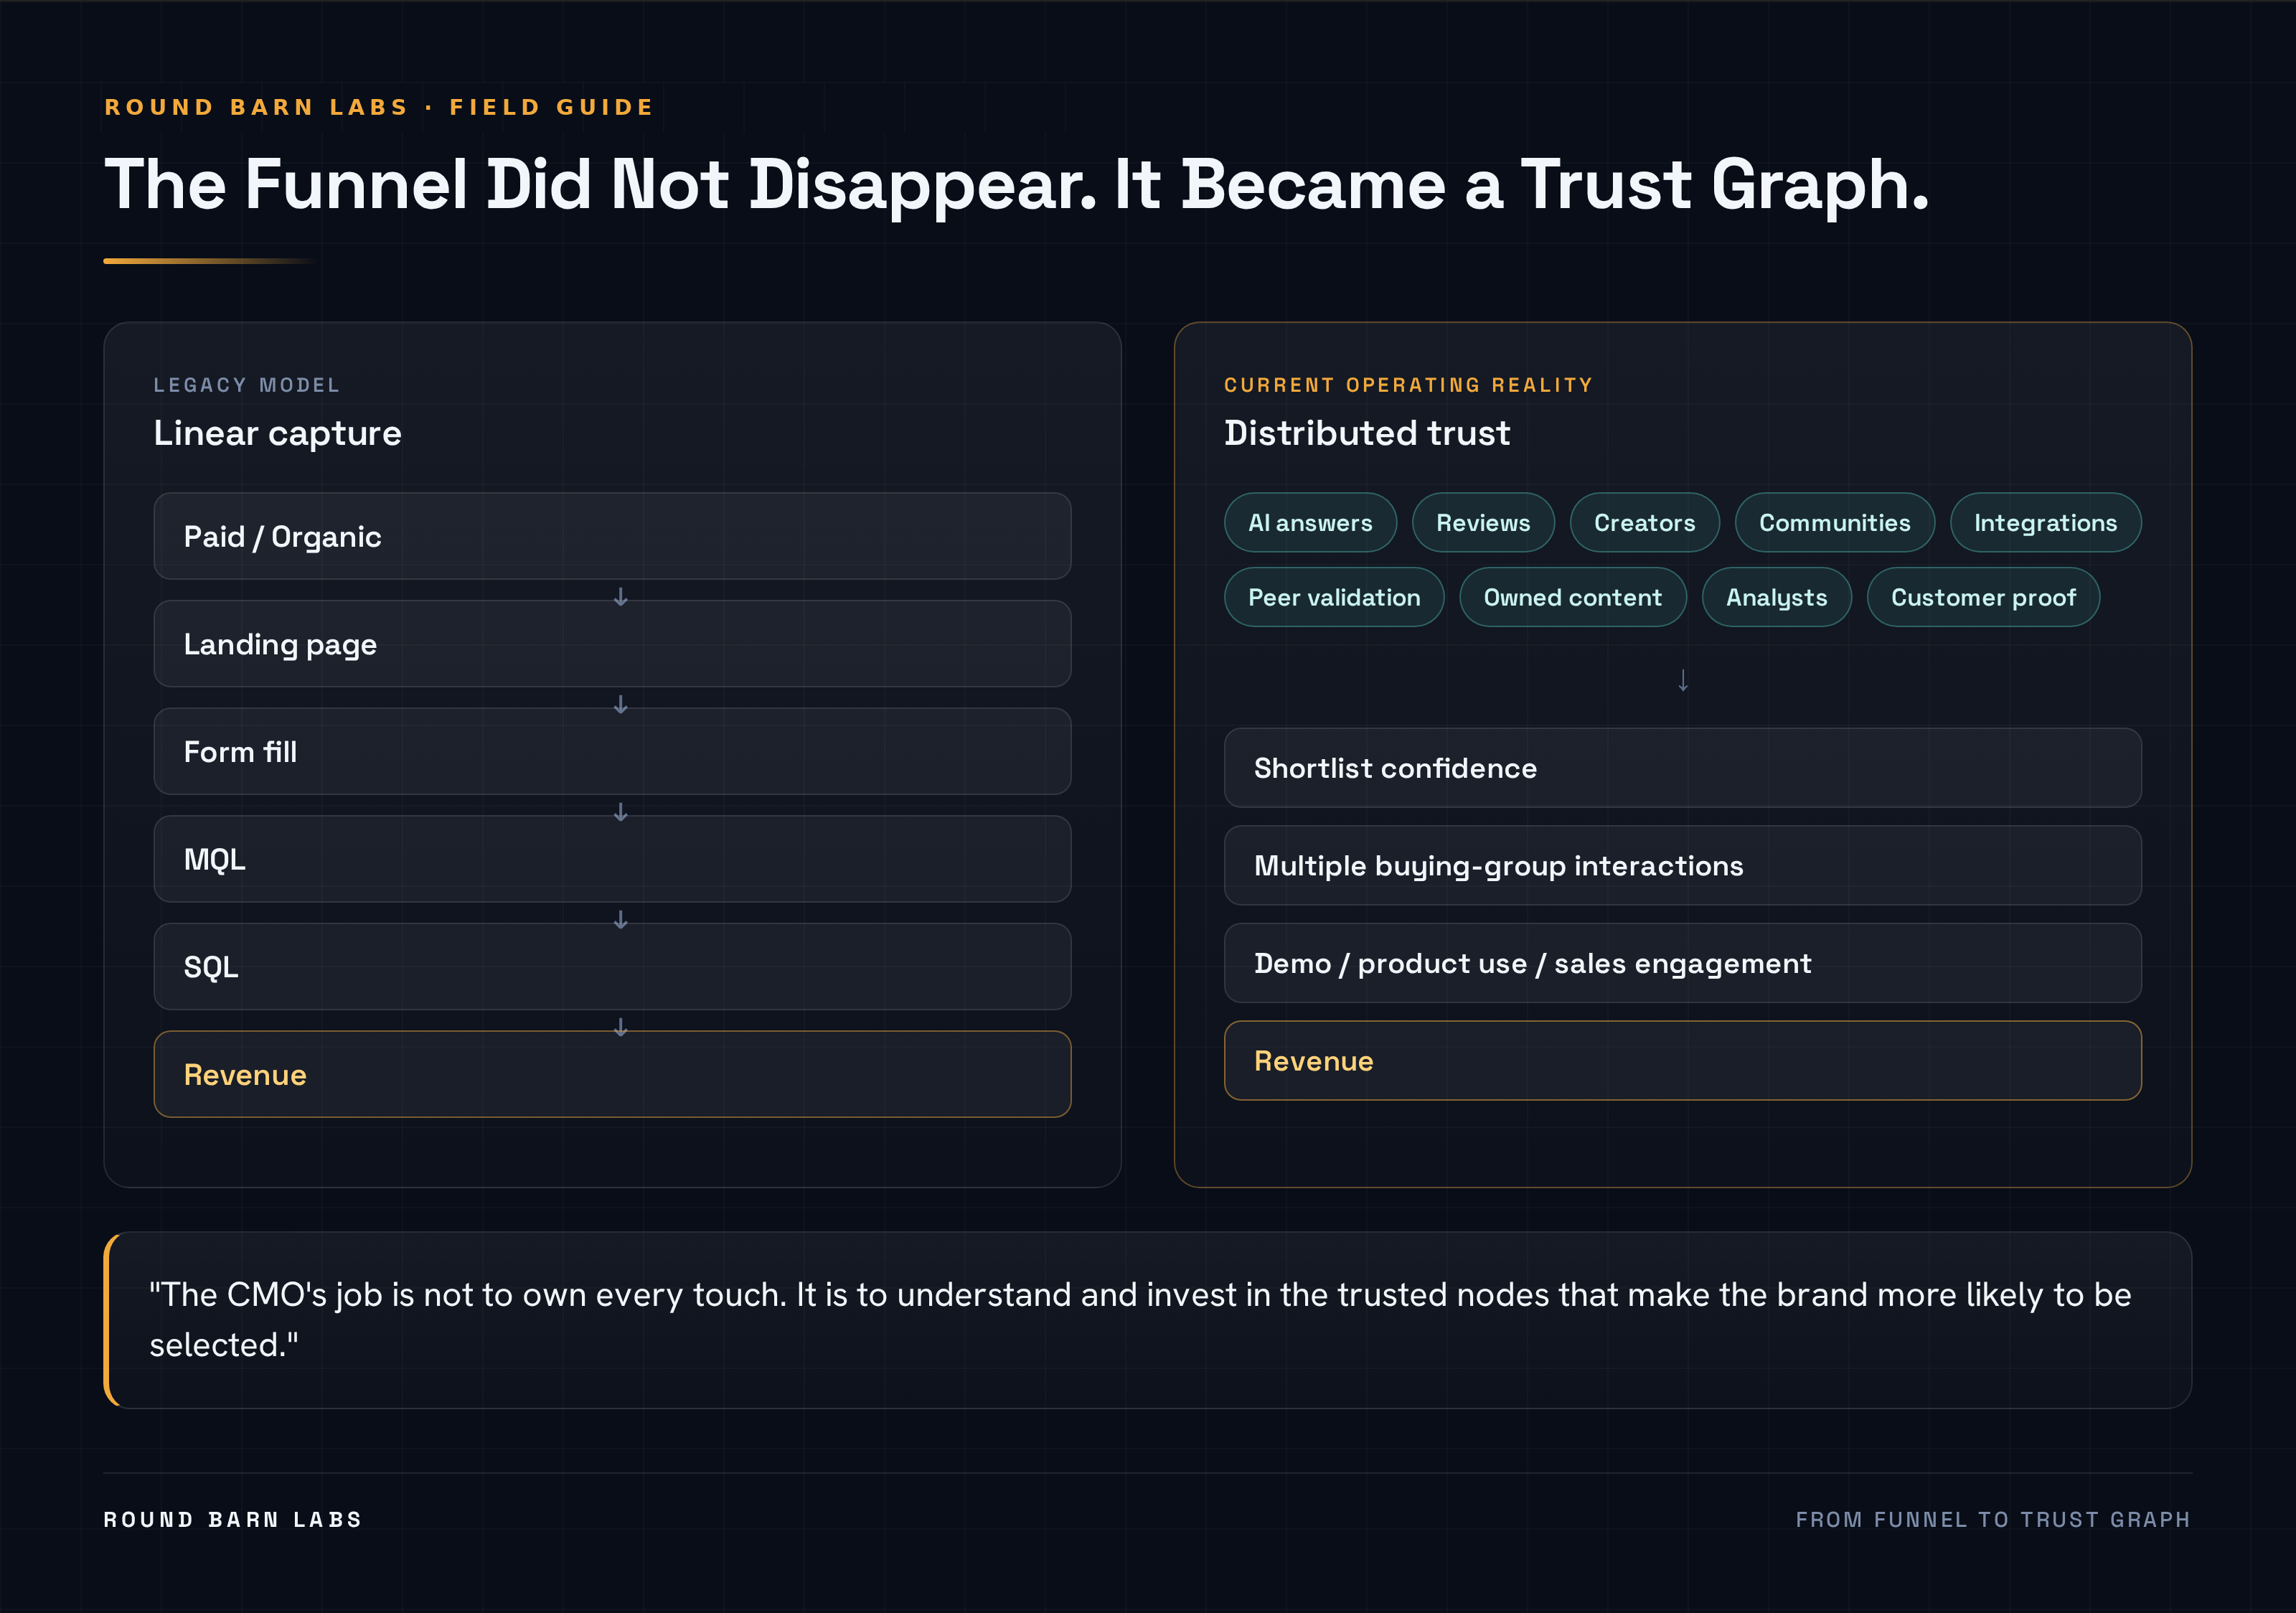Select the Communities pill
The height and width of the screenshot is (1613, 2296).
coord(1834,522)
